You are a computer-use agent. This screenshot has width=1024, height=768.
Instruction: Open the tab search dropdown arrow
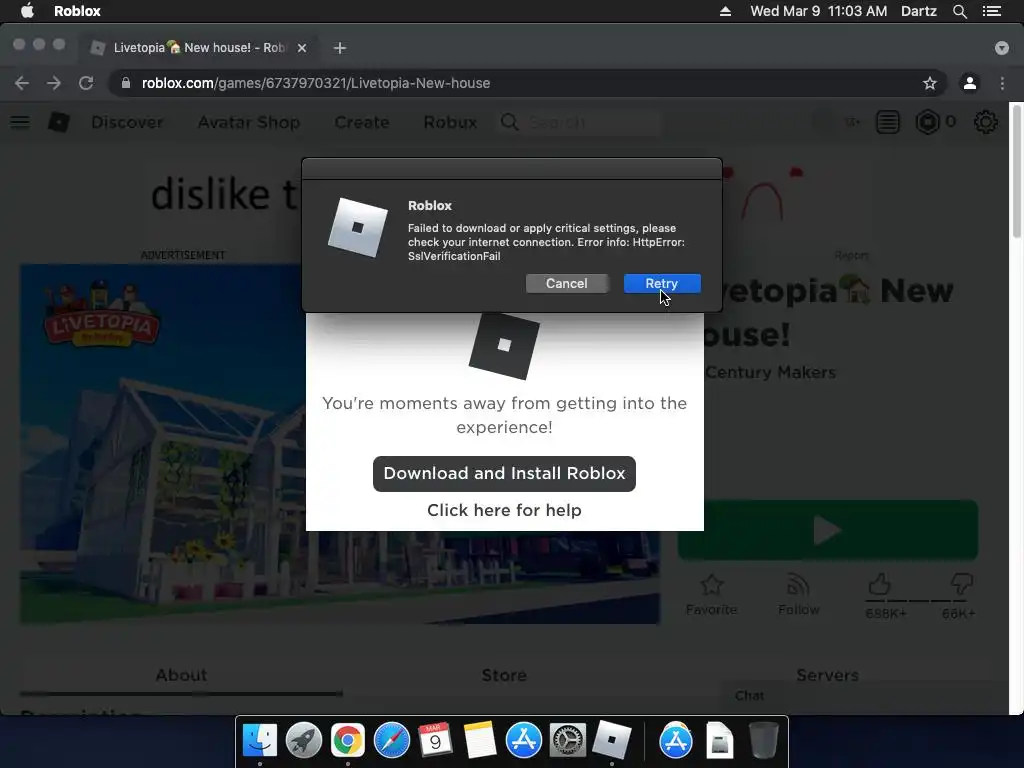click(1002, 48)
